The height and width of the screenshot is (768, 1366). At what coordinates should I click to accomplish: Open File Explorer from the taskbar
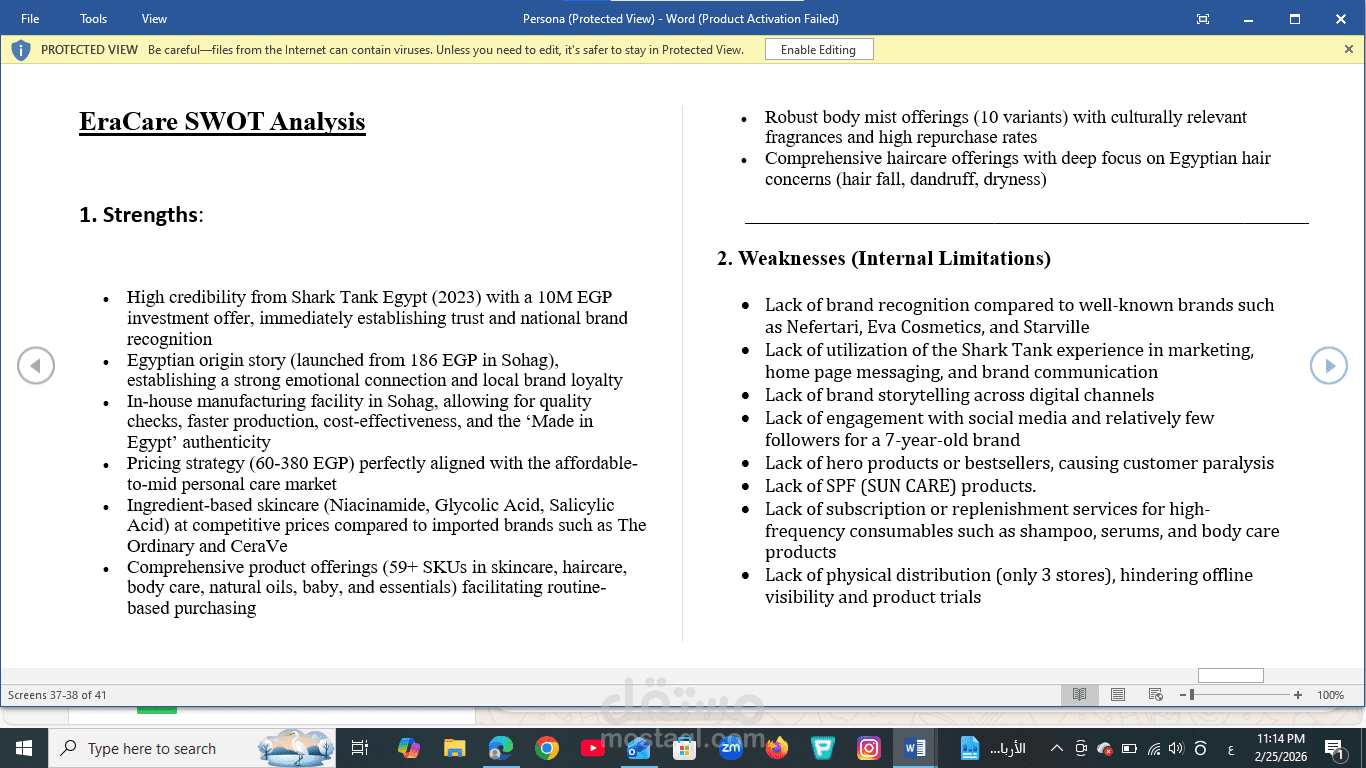[x=455, y=748]
